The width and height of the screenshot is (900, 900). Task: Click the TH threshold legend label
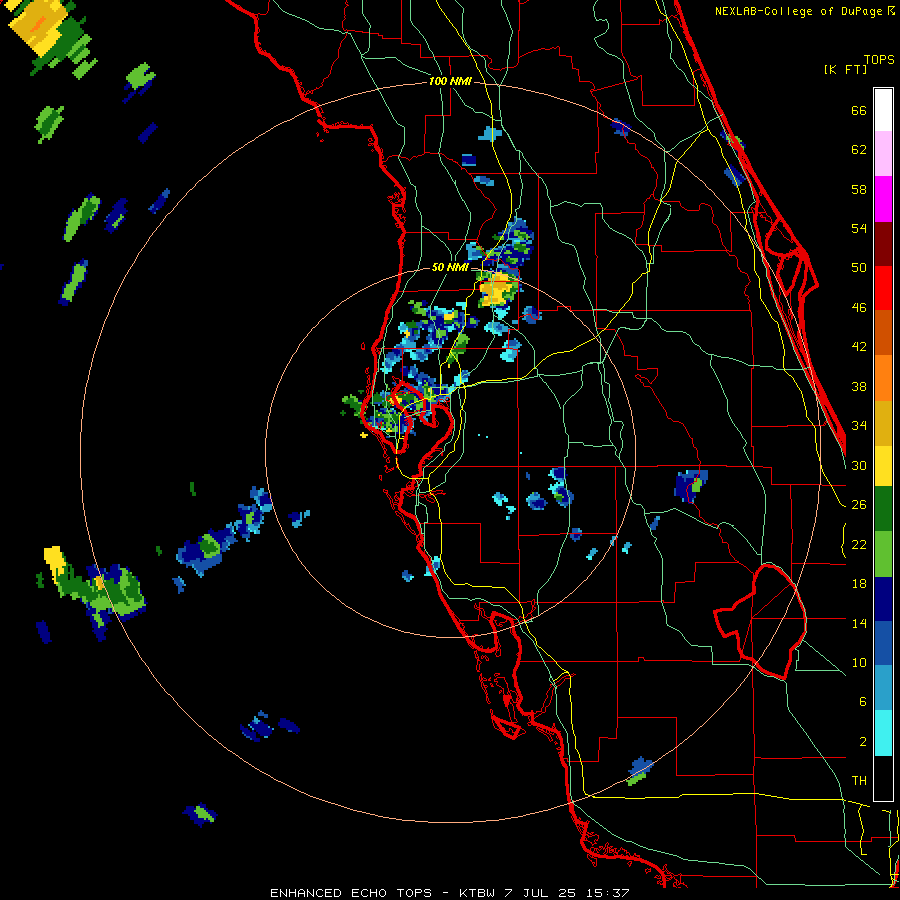point(859,781)
